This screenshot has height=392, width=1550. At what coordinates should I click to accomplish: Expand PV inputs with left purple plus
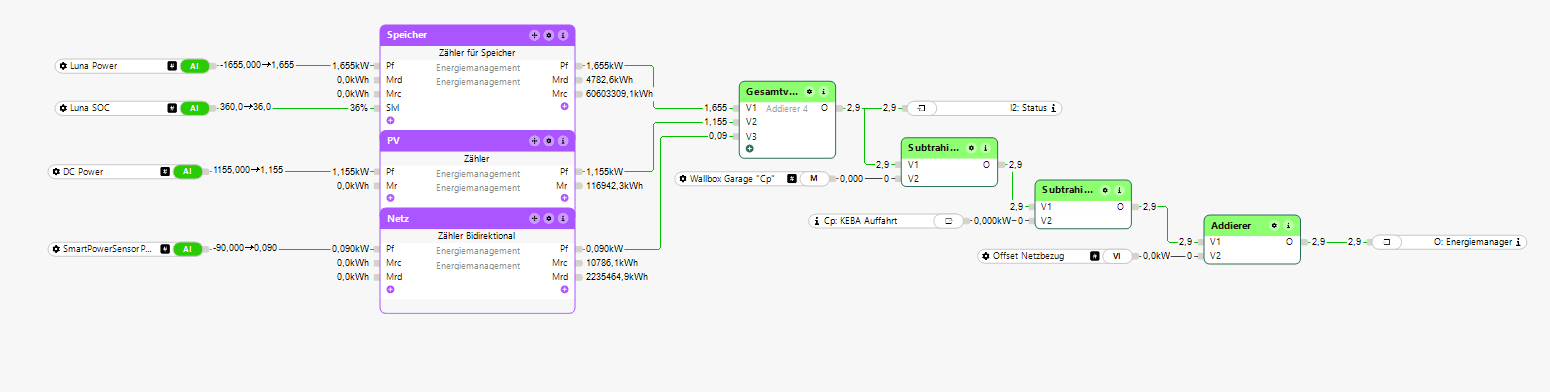[x=390, y=198]
